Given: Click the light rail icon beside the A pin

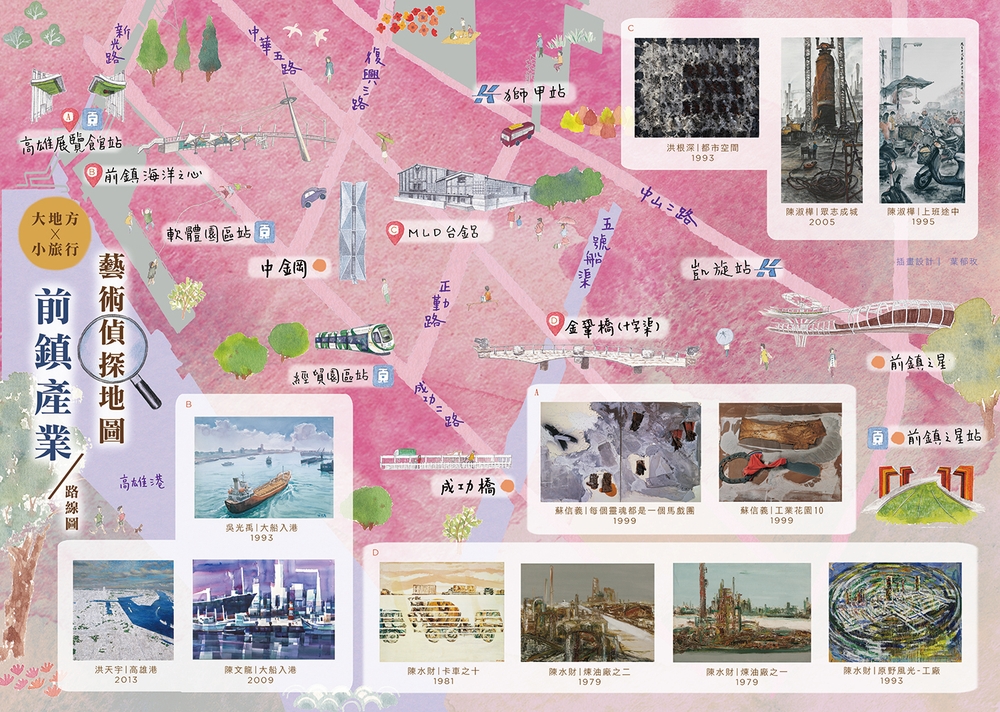Looking at the screenshot, I should point(93,118).
